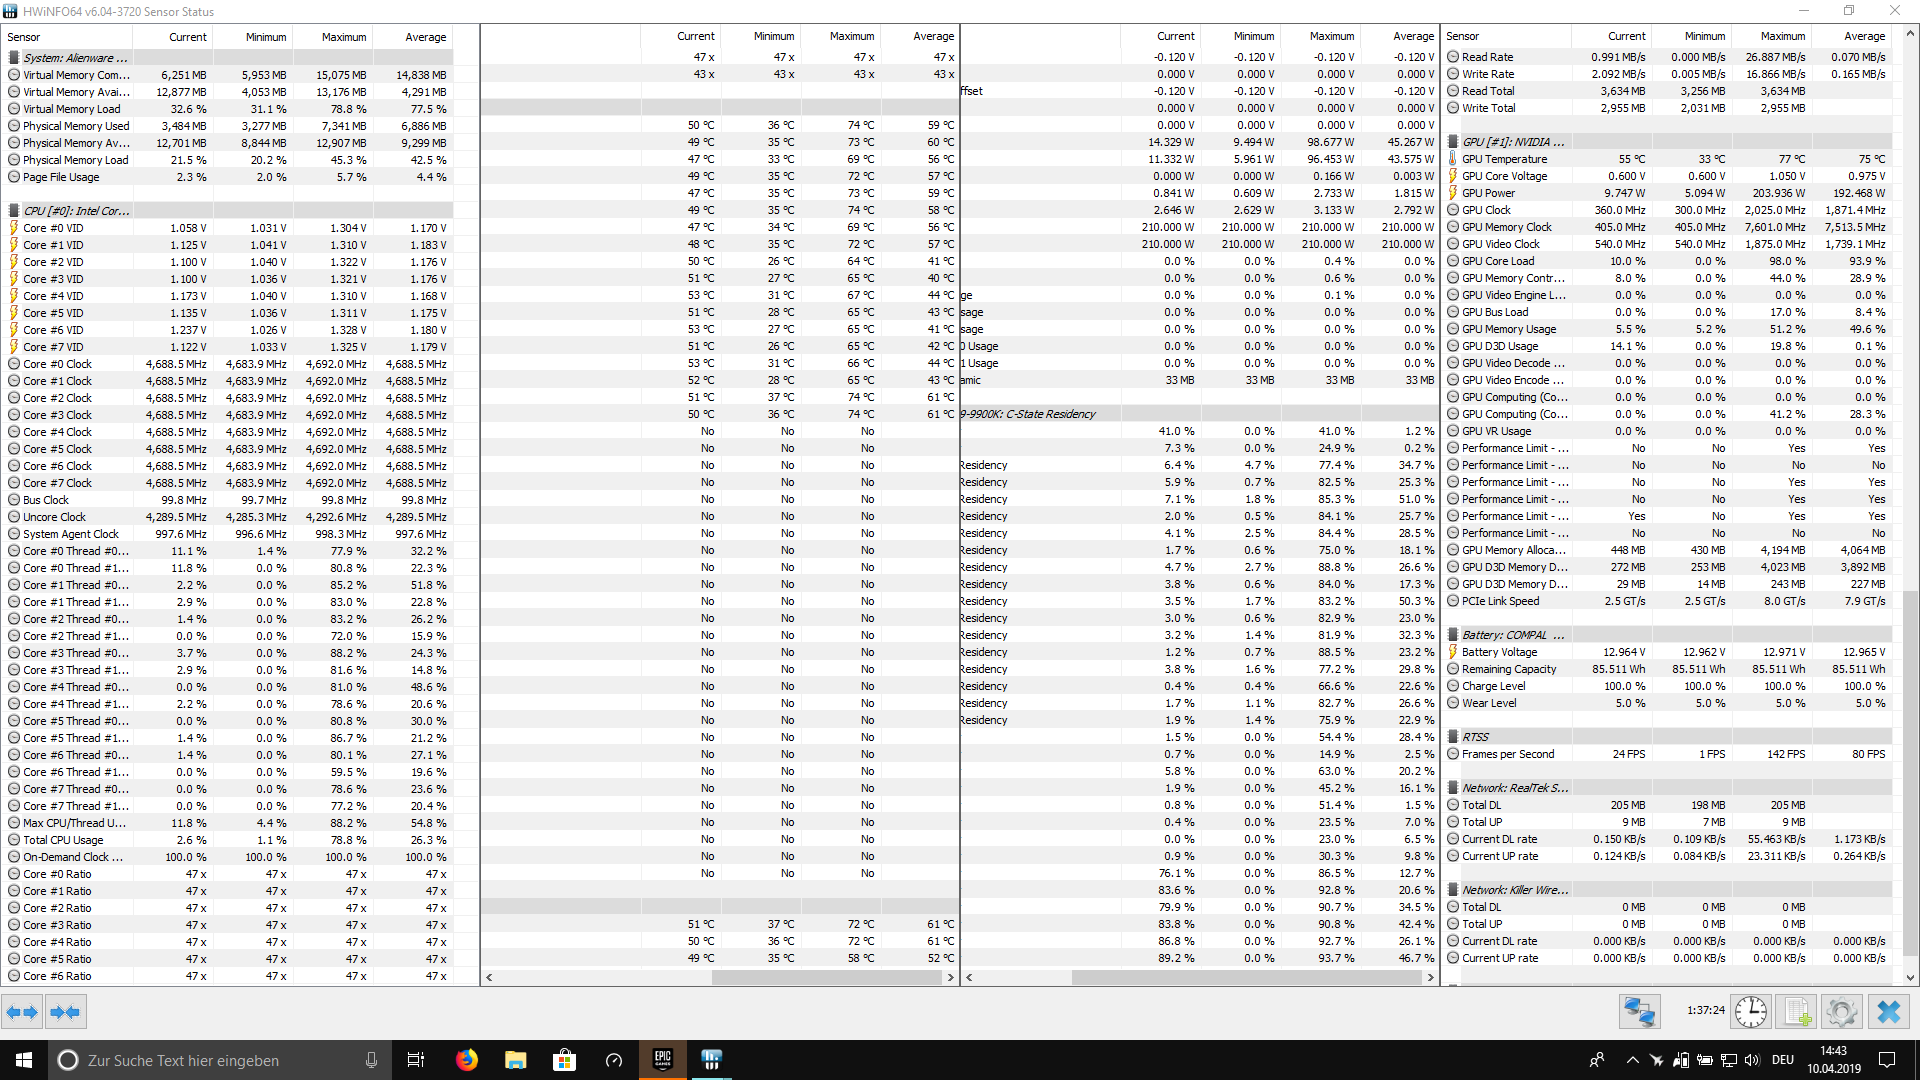Select the GPU Memory Clock row
The width and height of the screenshot is (1920, 1080).
(1668, 227)
